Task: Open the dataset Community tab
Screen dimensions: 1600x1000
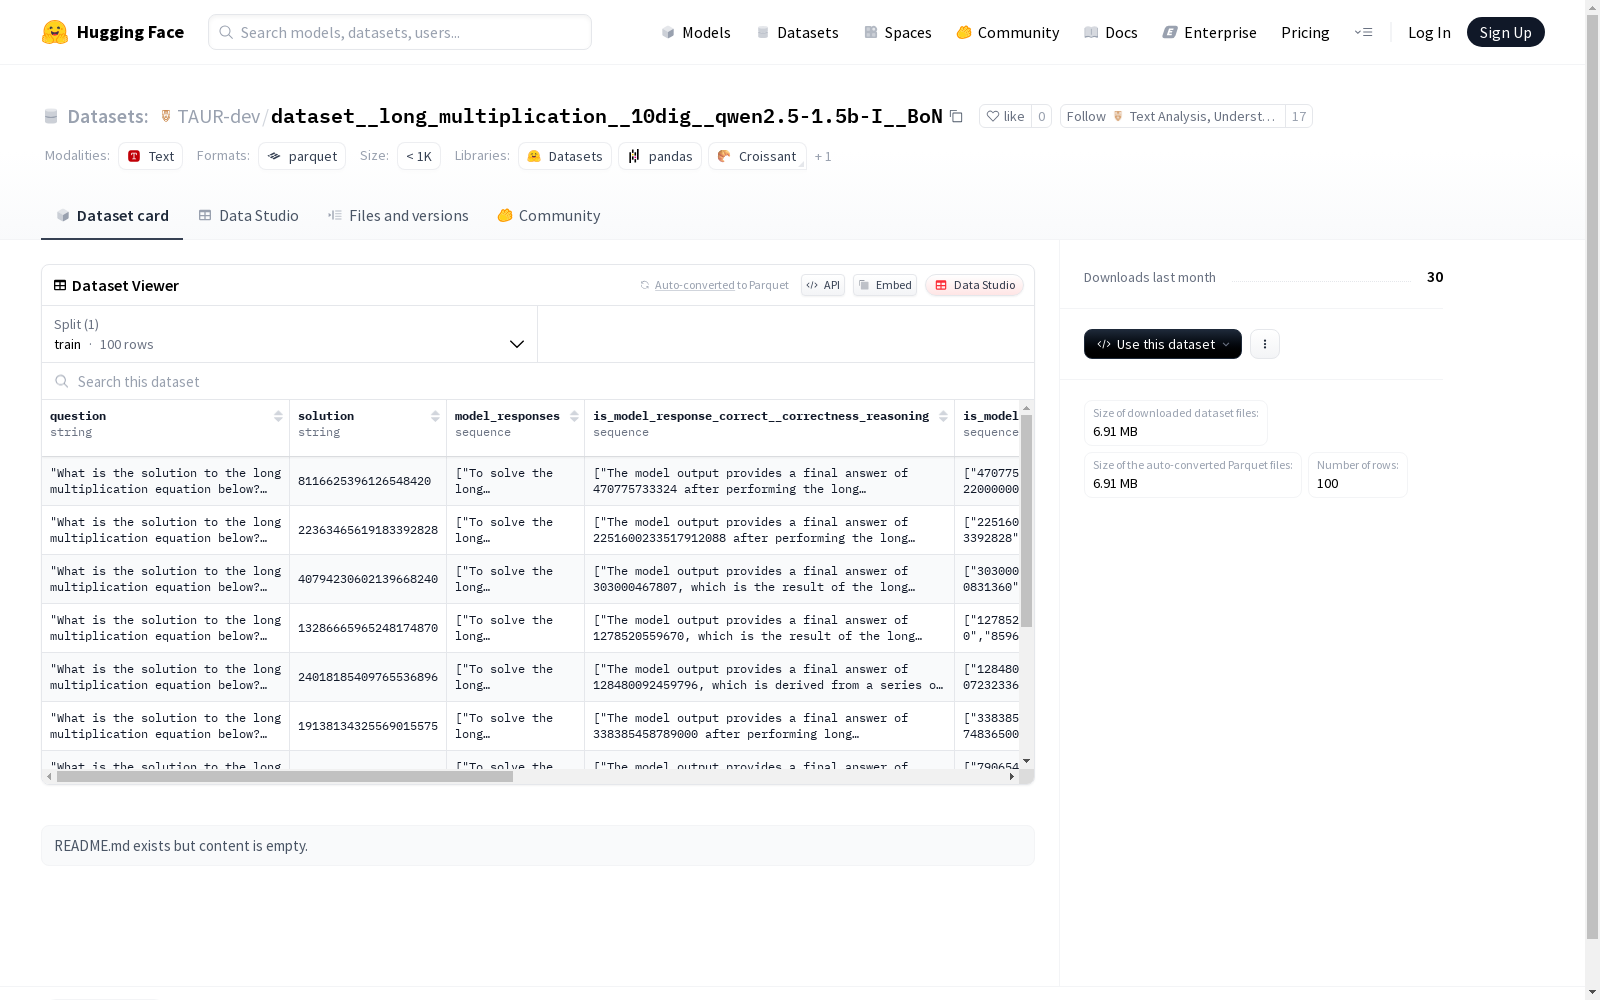Action: click(549, 215)
